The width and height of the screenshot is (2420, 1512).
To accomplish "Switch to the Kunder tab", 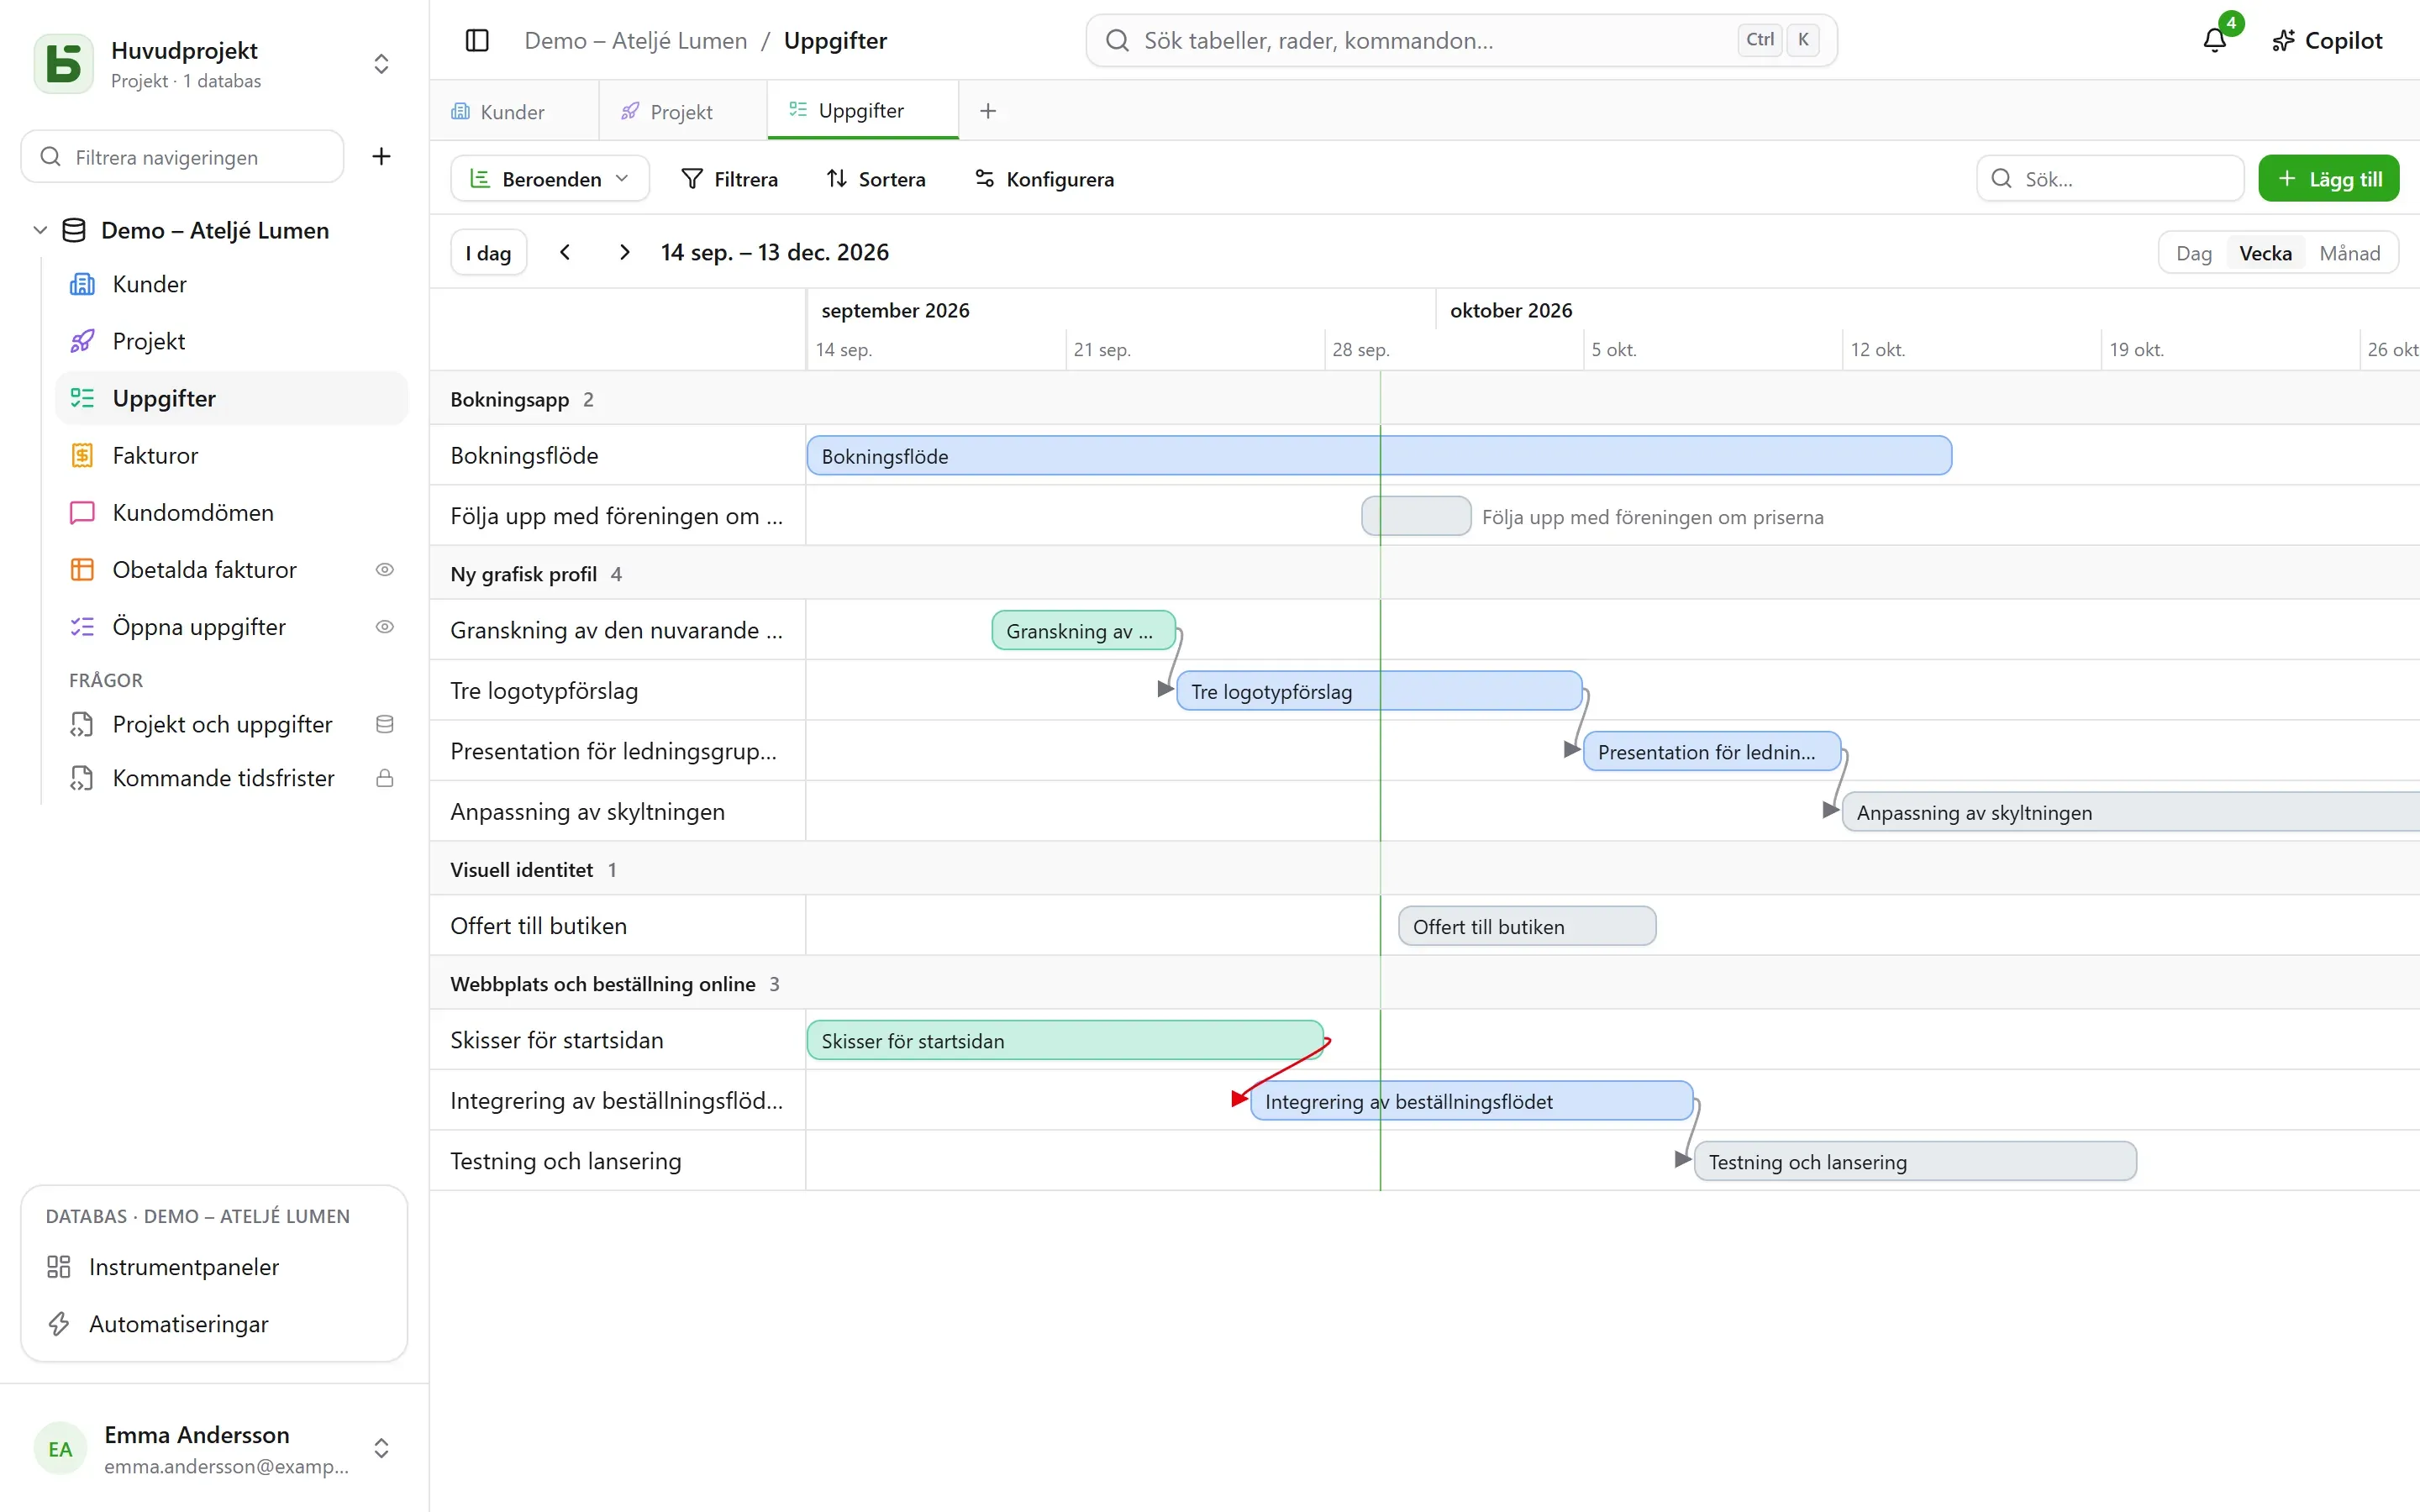I will click(514, 111).
